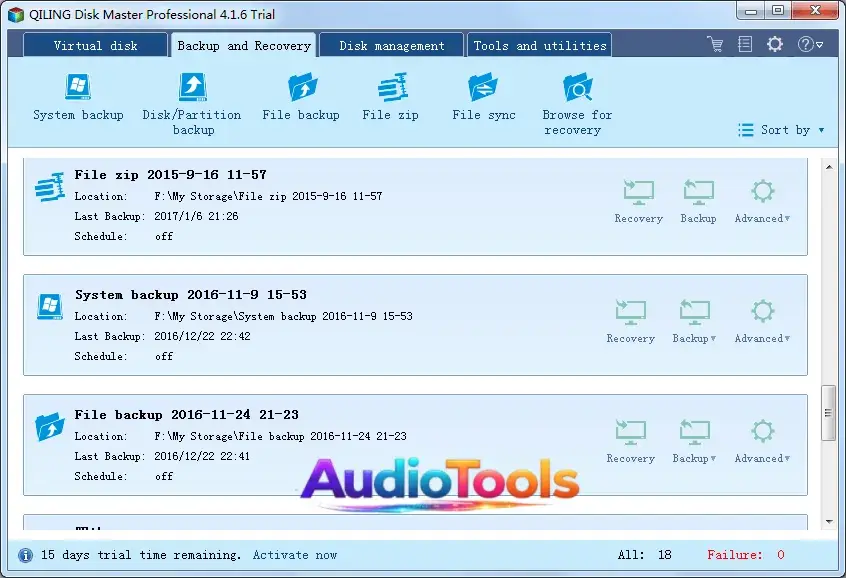Click the File zip task icon
This screenshot has height=578, width=846.
pos(50,187)
